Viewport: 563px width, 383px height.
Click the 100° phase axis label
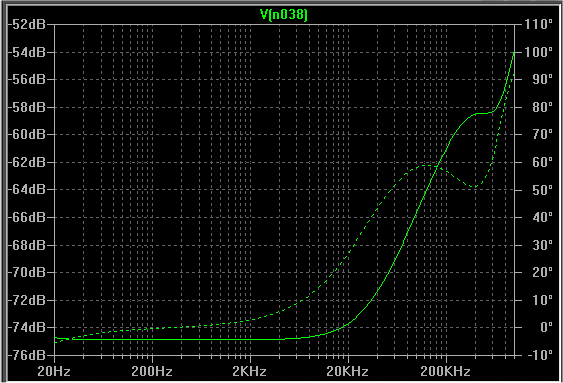tap(538, 52)
